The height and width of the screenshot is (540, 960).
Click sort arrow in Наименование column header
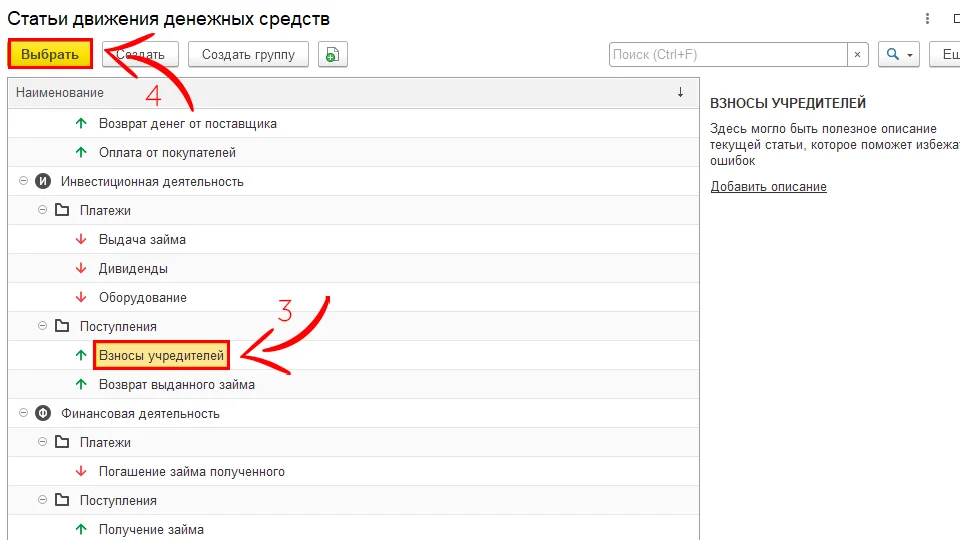[680, 92]
